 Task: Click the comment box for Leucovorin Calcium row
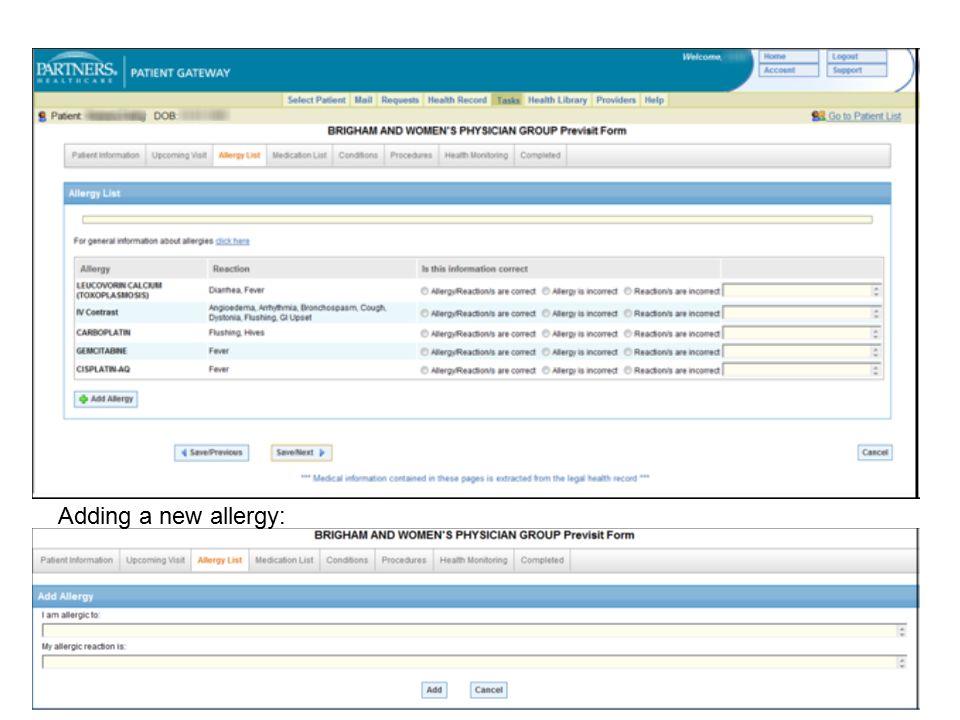(x=802, y=291)
